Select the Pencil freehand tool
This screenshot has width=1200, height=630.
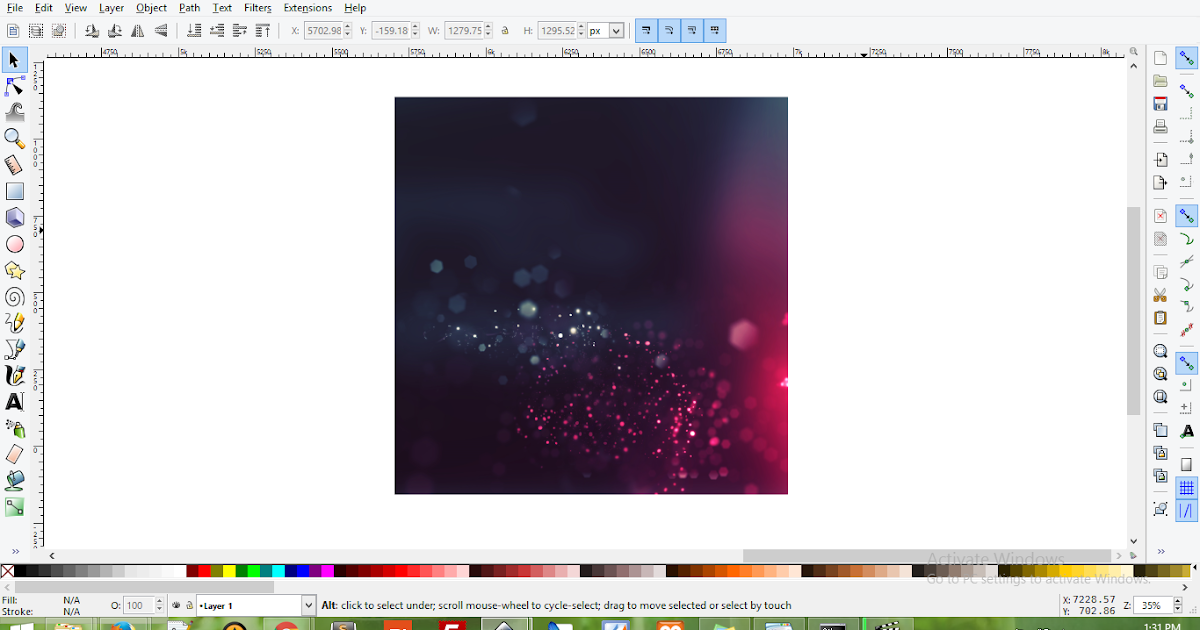(15, 323)
